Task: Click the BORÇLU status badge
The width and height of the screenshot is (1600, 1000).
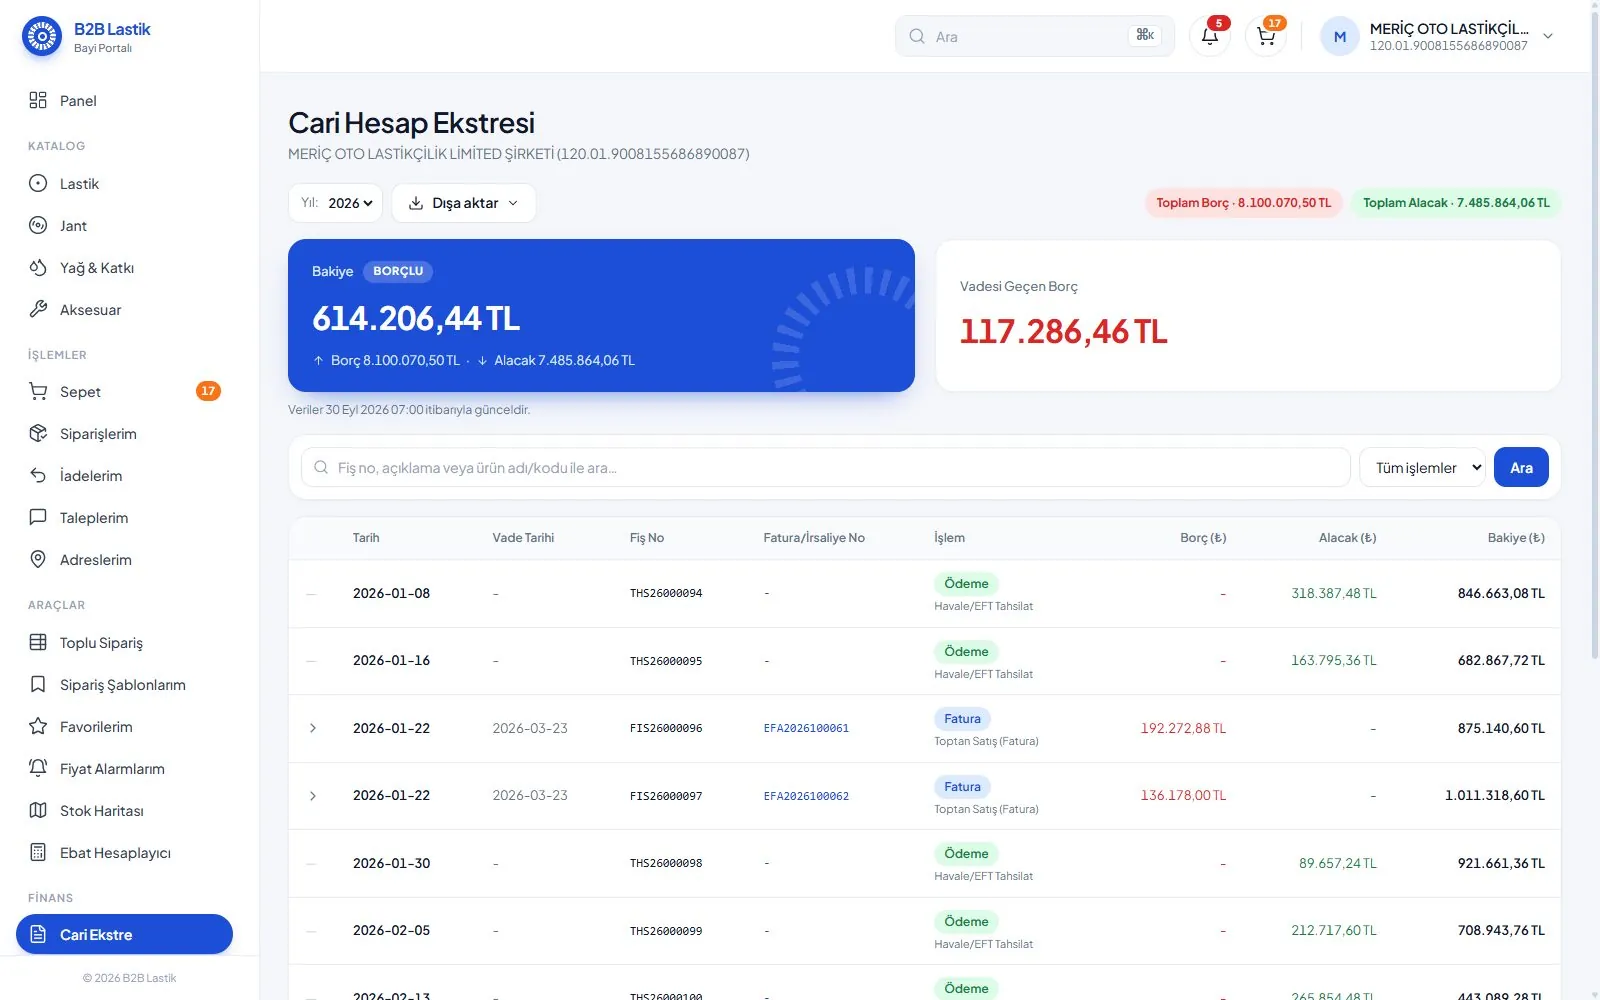Action: click(x=398, y=271)
